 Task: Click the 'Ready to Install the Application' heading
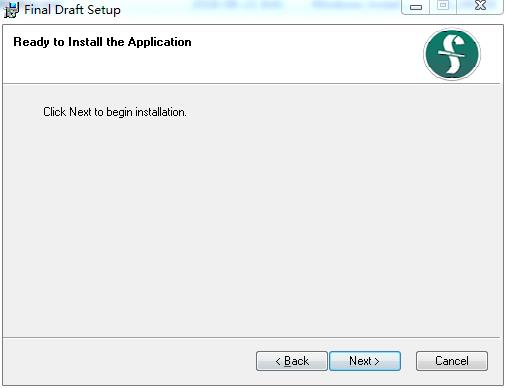pos(102,42)
